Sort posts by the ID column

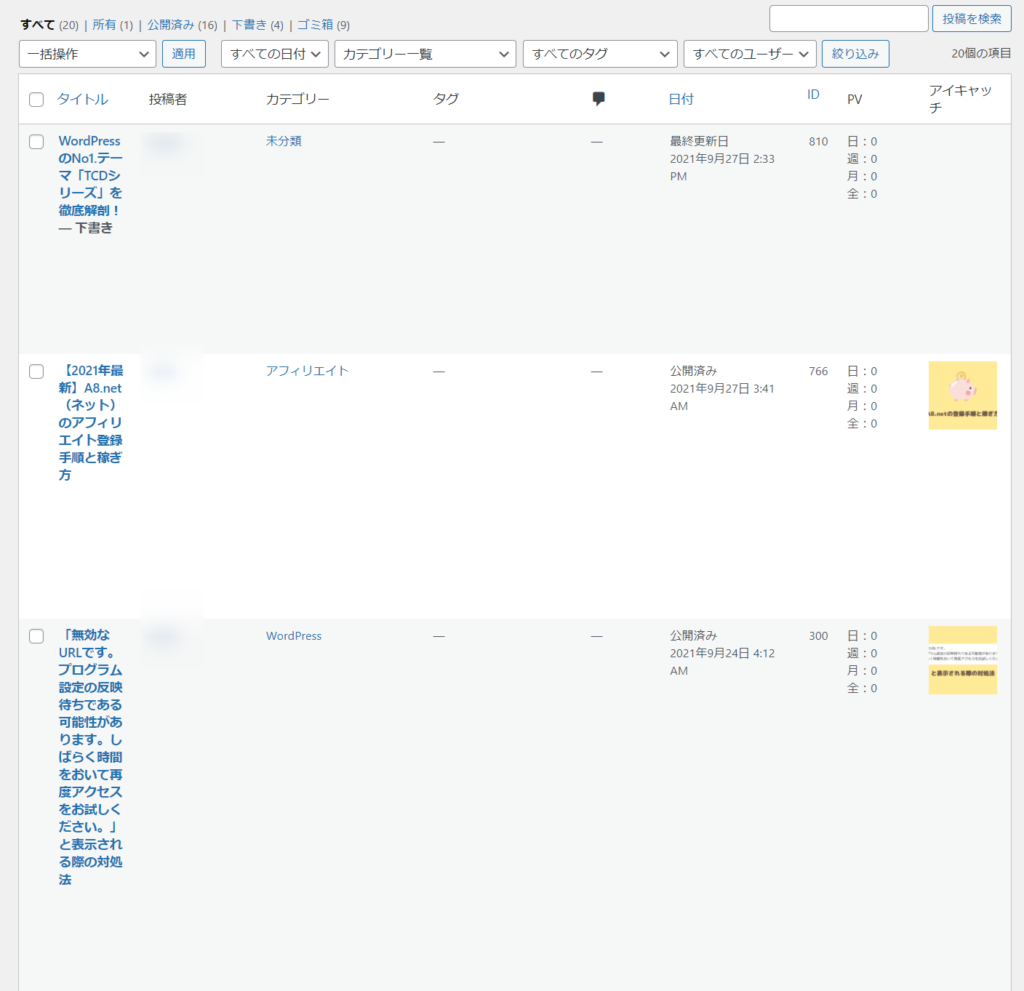tap(813, 94)
